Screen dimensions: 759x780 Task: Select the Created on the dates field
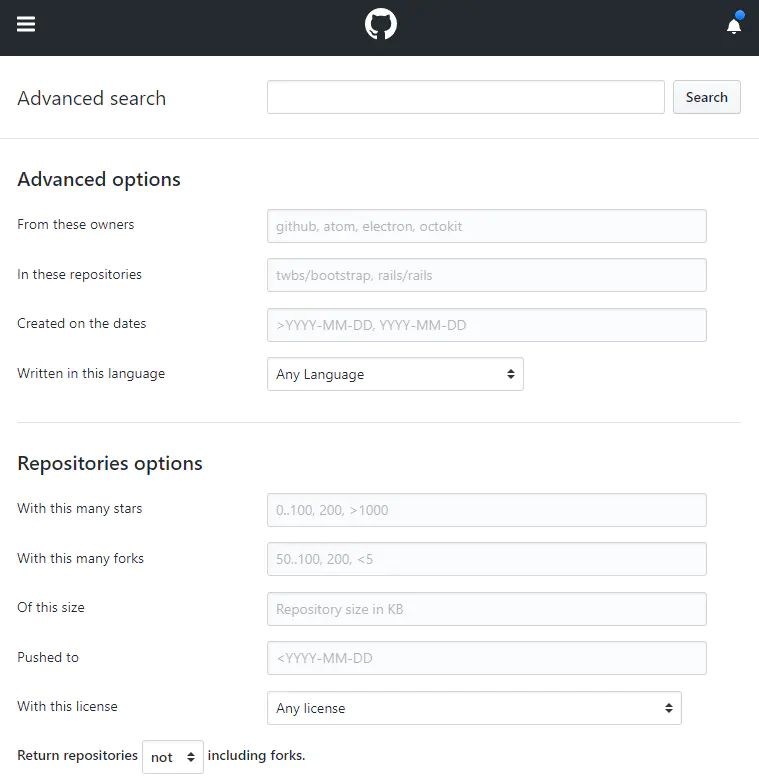click(486, 325)
